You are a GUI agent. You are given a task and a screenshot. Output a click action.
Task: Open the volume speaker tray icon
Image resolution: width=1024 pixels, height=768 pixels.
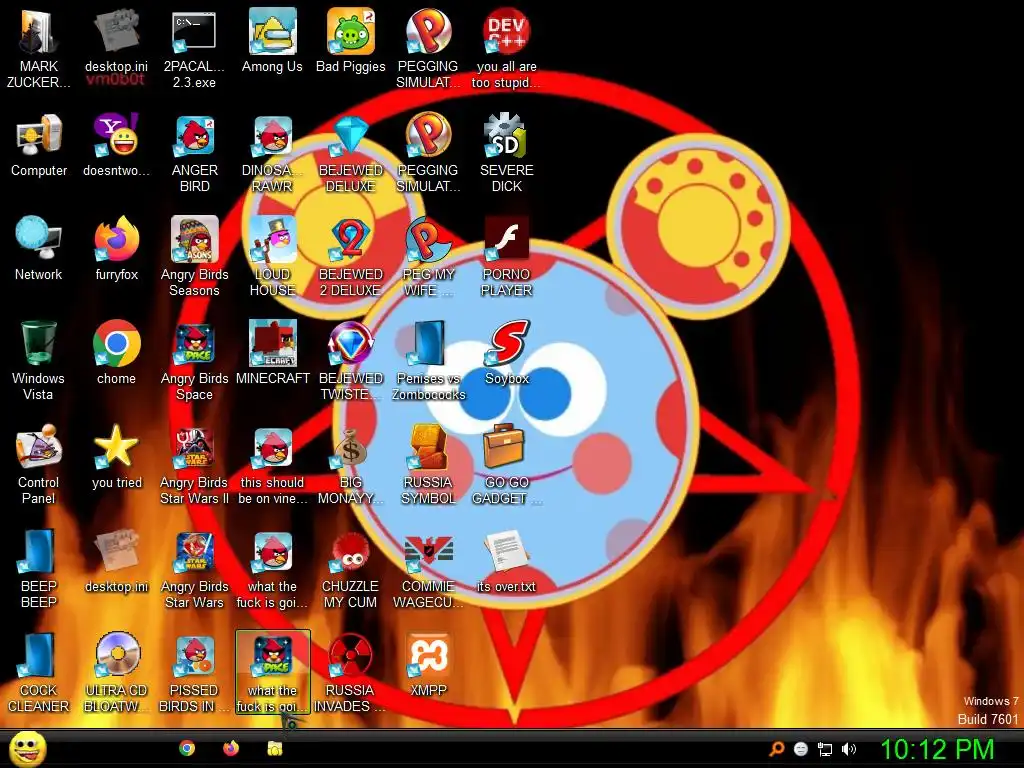(849, 749)
